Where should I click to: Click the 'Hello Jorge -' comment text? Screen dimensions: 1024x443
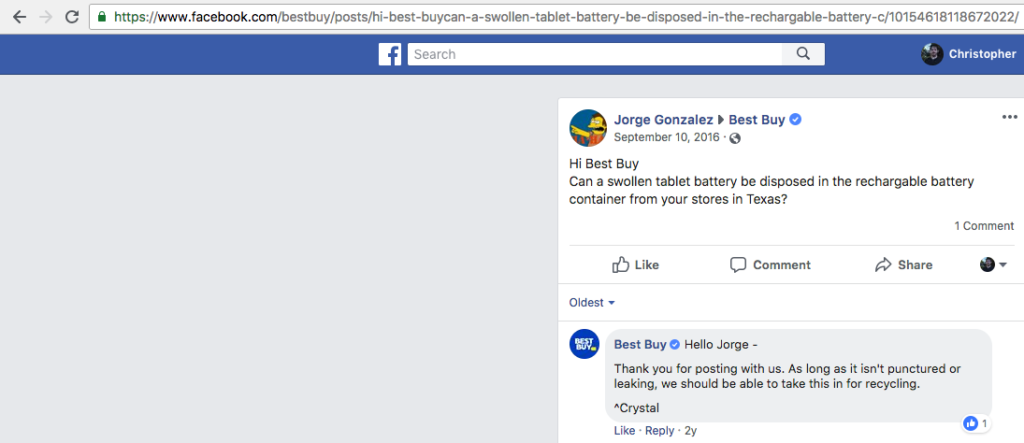721,344
